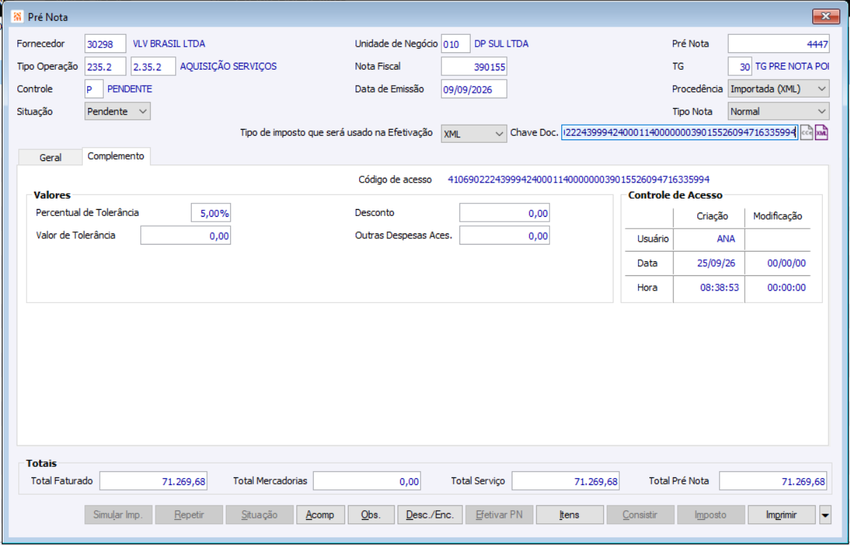Image resolution: width=850 pixels, height=545 pixels.
Task: Switch to the Geral tab
Action: point(50,157)
